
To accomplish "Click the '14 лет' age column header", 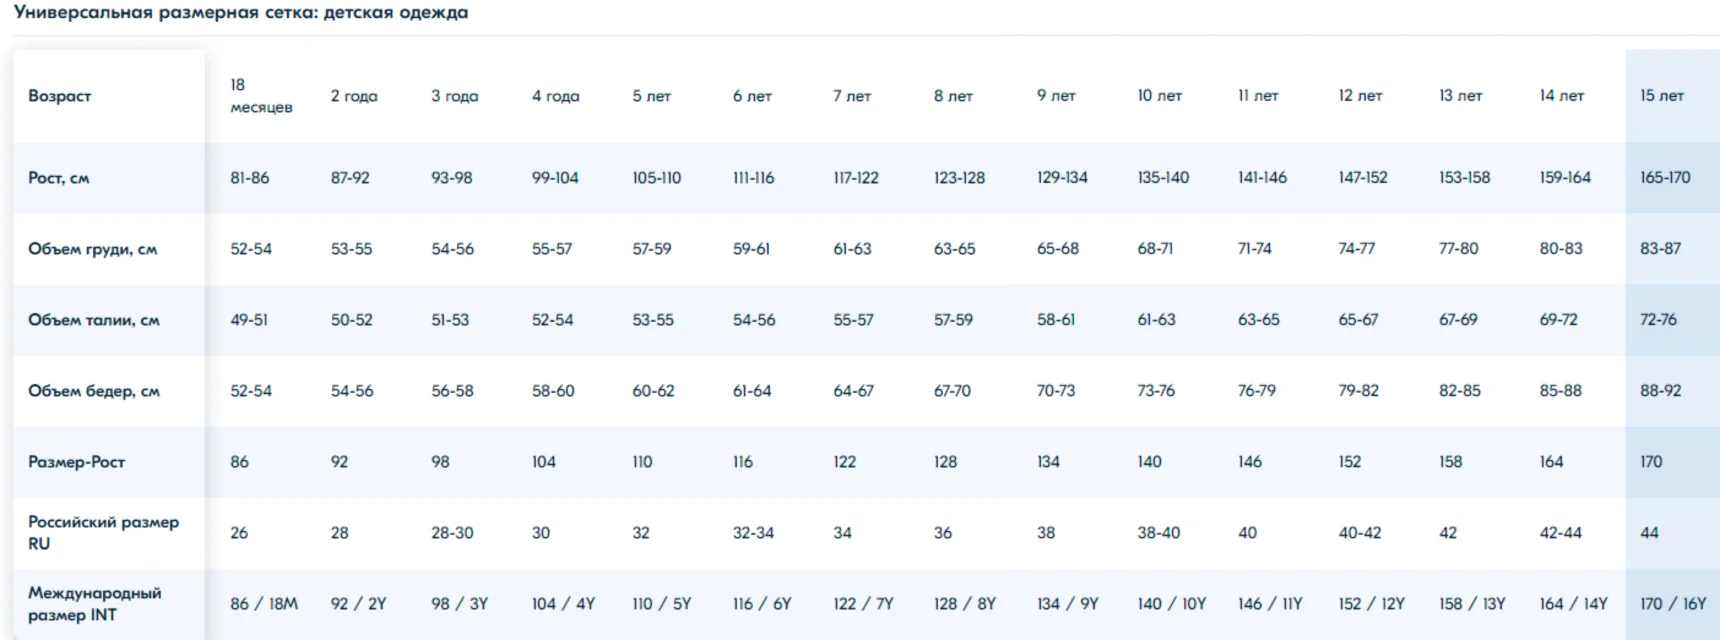I will 1562,96.
